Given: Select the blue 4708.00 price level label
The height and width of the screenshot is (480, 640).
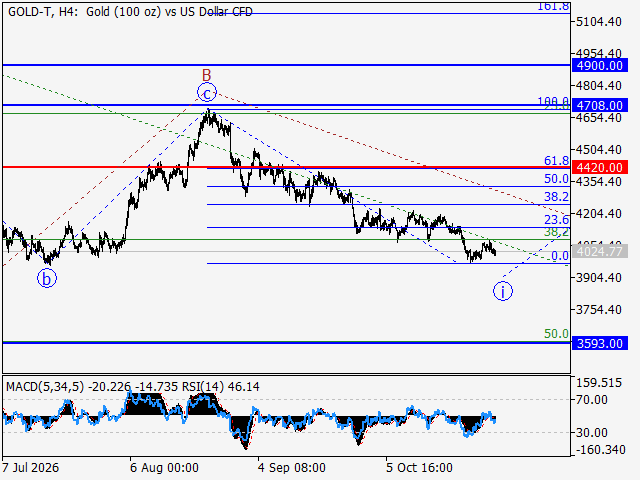Looking at the screenshot, I should coord(600,105).
